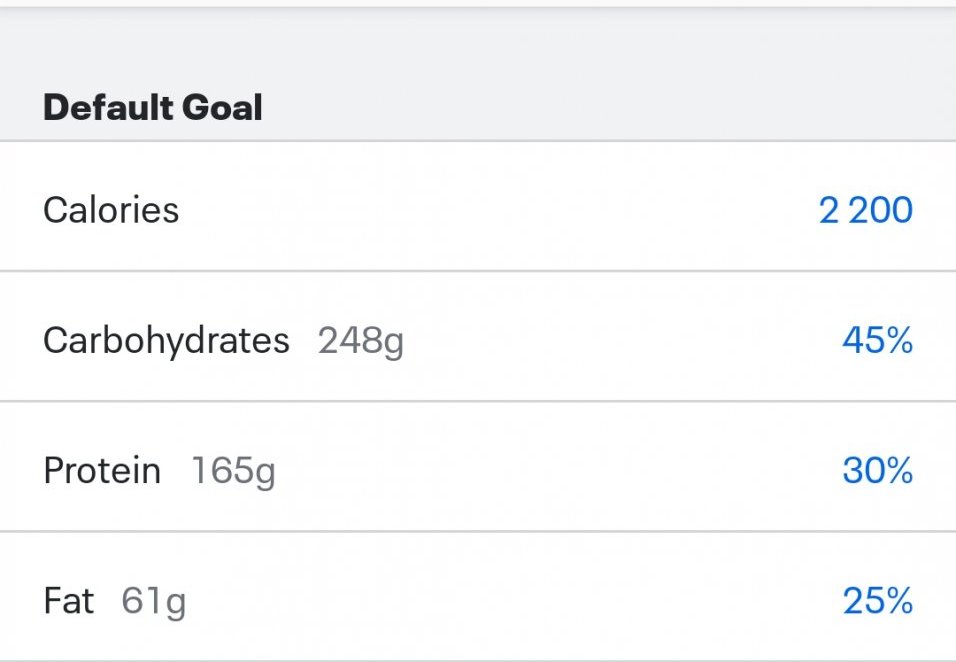Click the 165g protein gram amount
The height and width of the screenshot is (662, 956).
tap(233, 471)
